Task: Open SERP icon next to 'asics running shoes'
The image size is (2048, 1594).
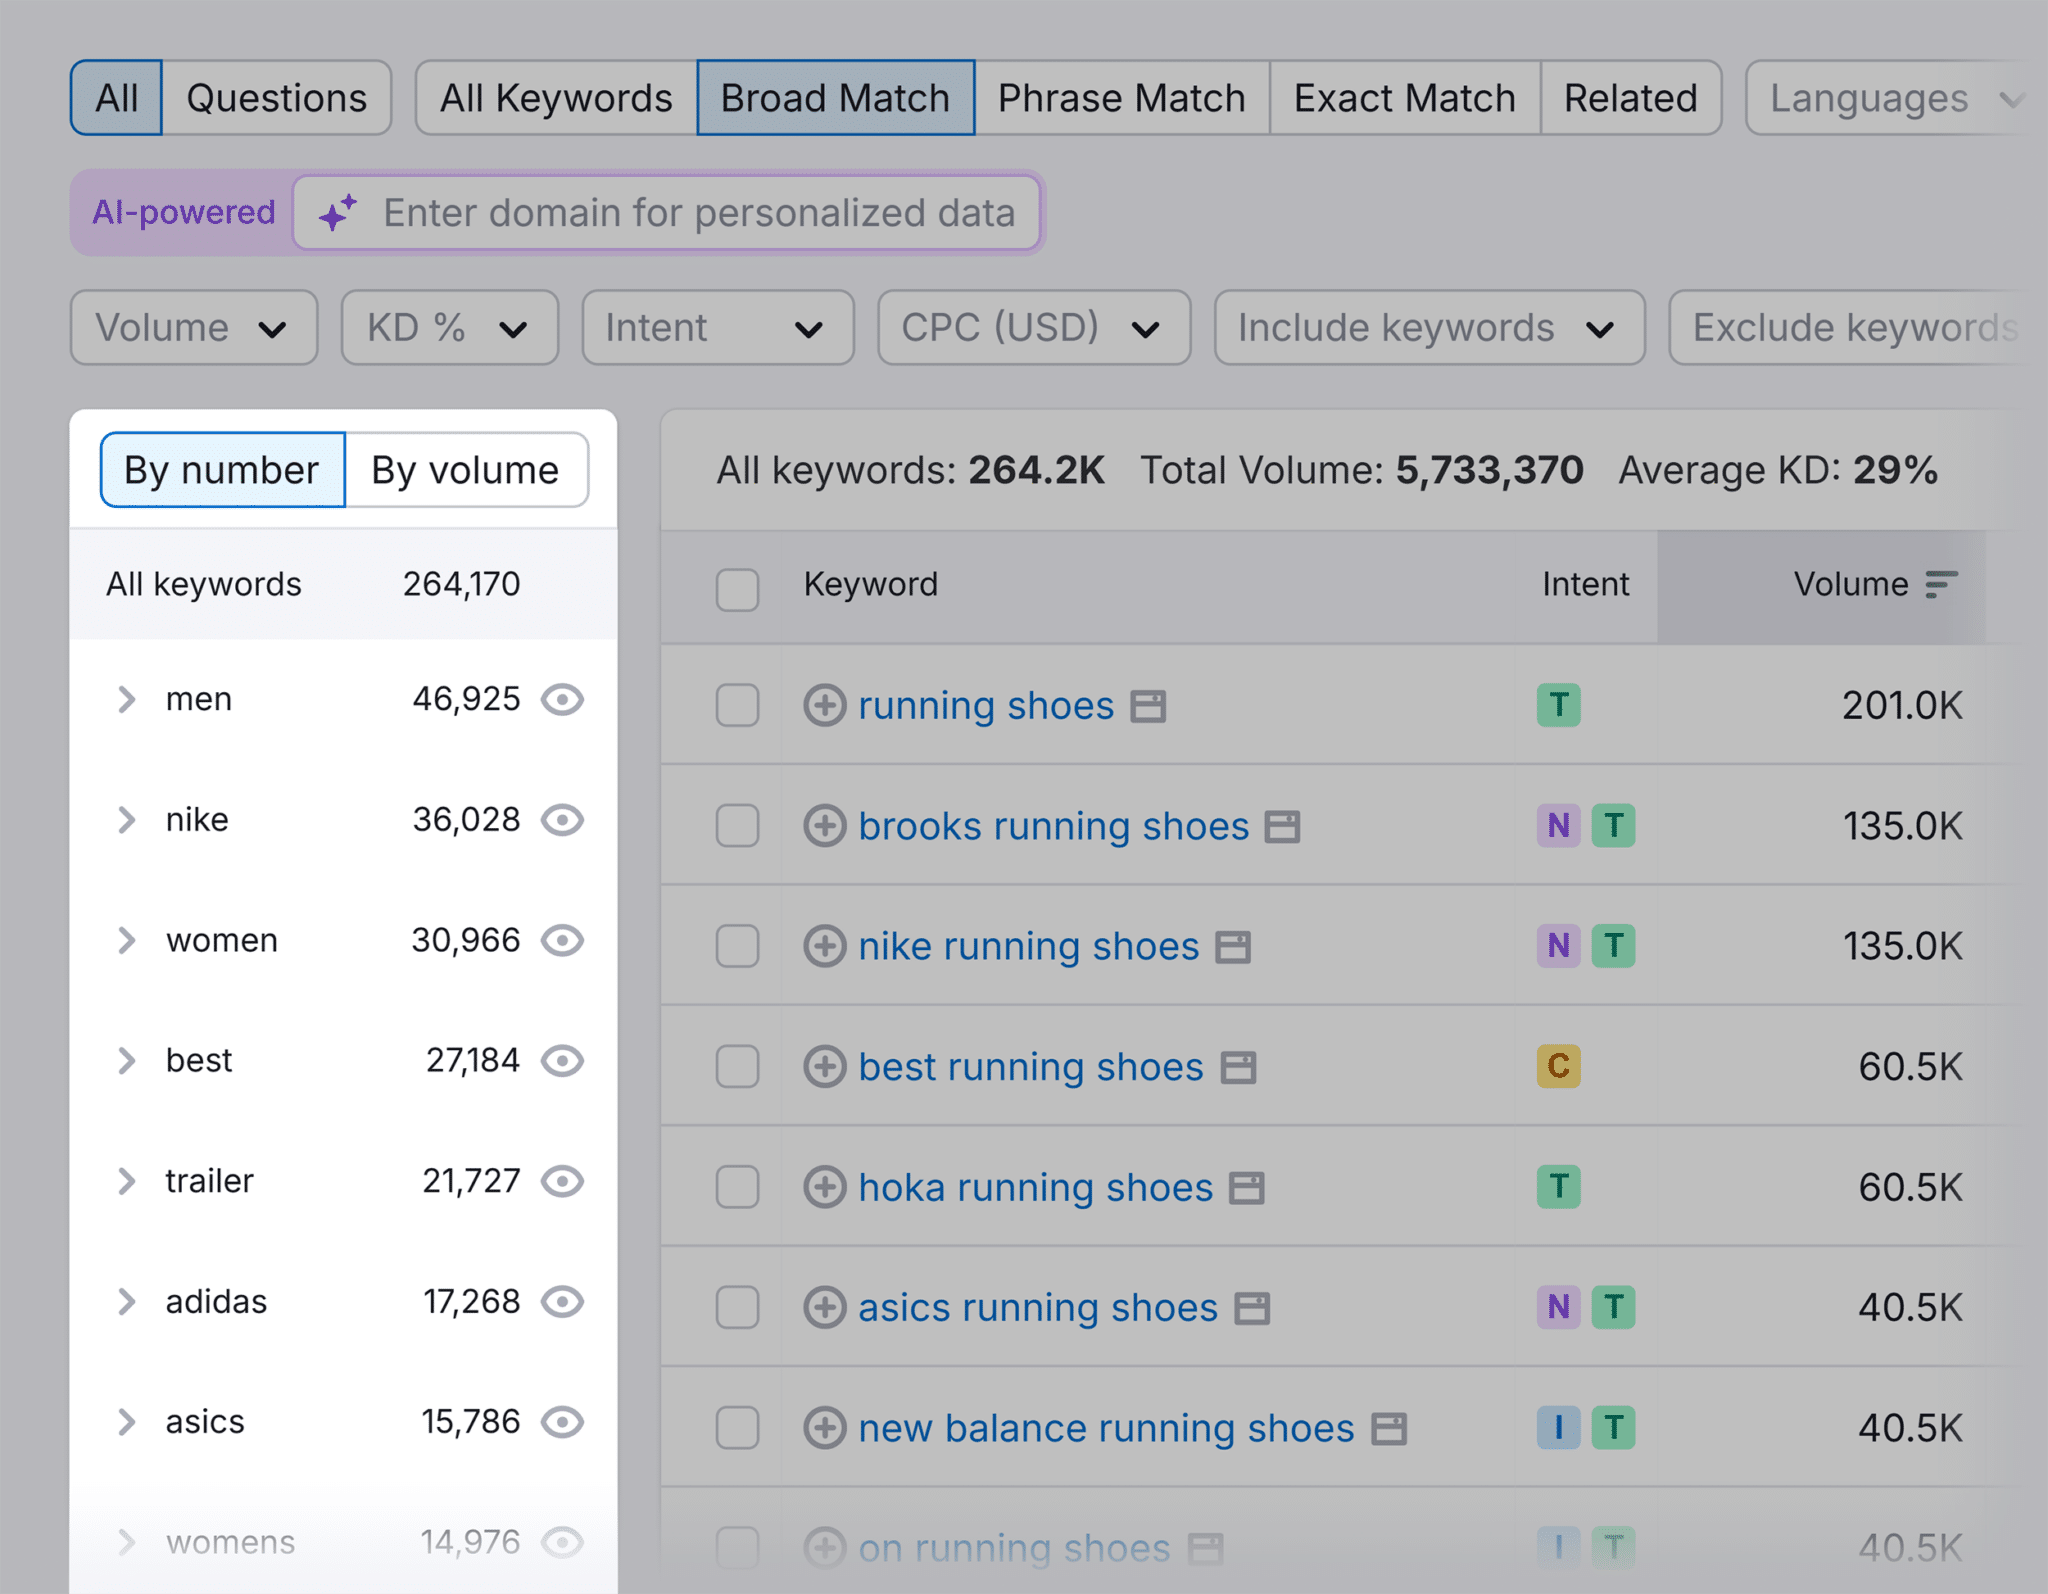Action: (1252, 1308)
